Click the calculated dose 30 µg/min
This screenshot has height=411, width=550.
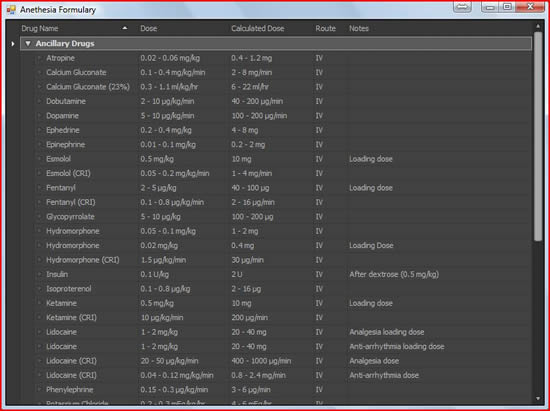click(248, 260)
